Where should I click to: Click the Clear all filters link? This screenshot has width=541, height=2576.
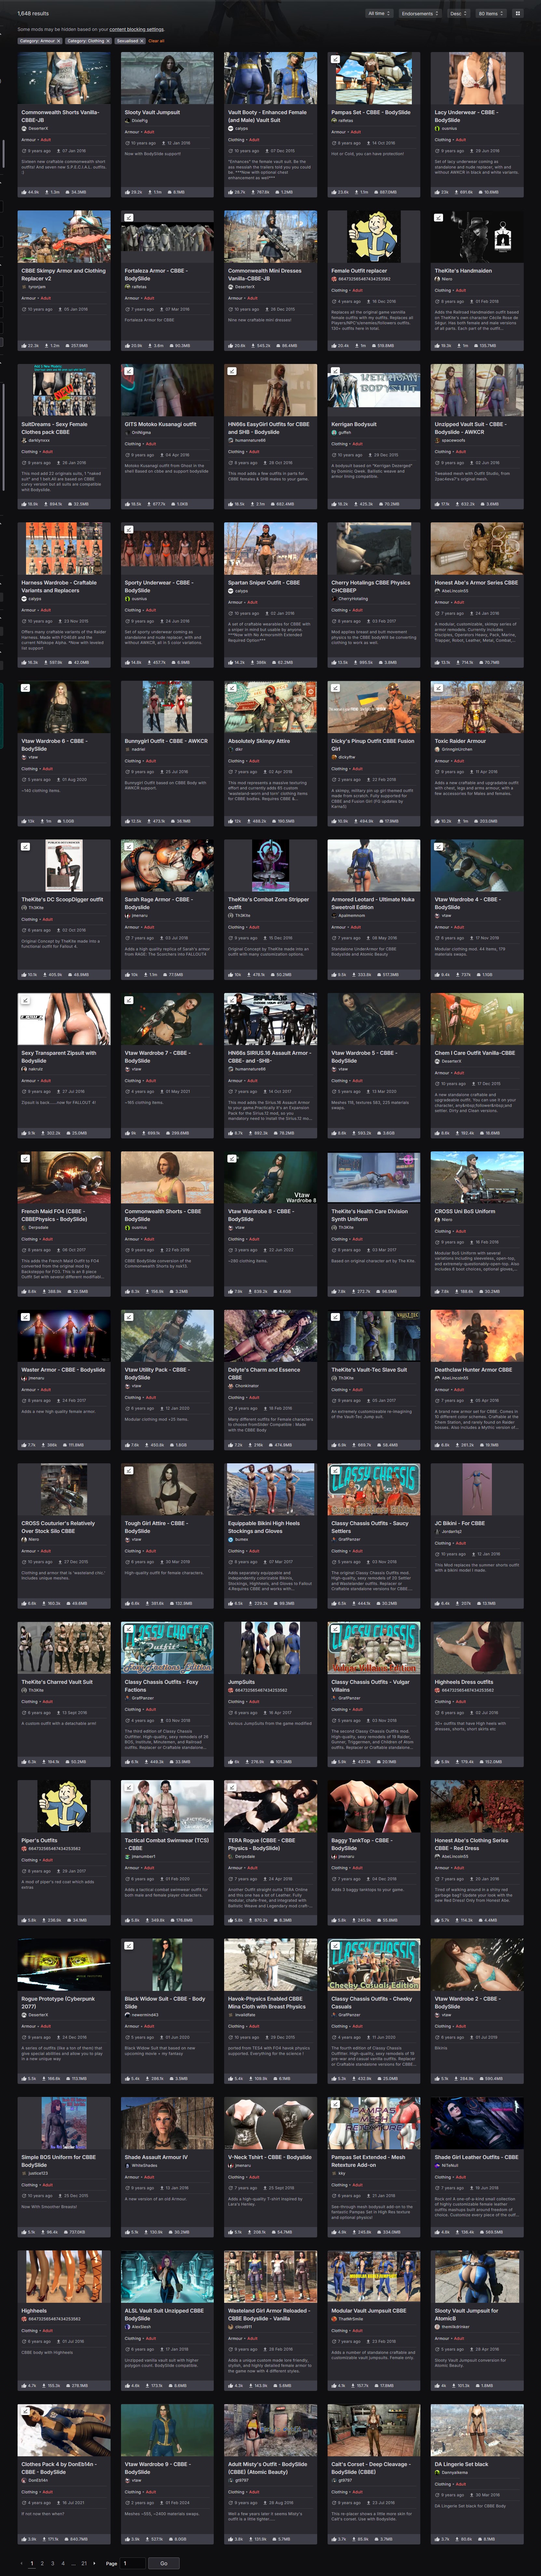156,41
